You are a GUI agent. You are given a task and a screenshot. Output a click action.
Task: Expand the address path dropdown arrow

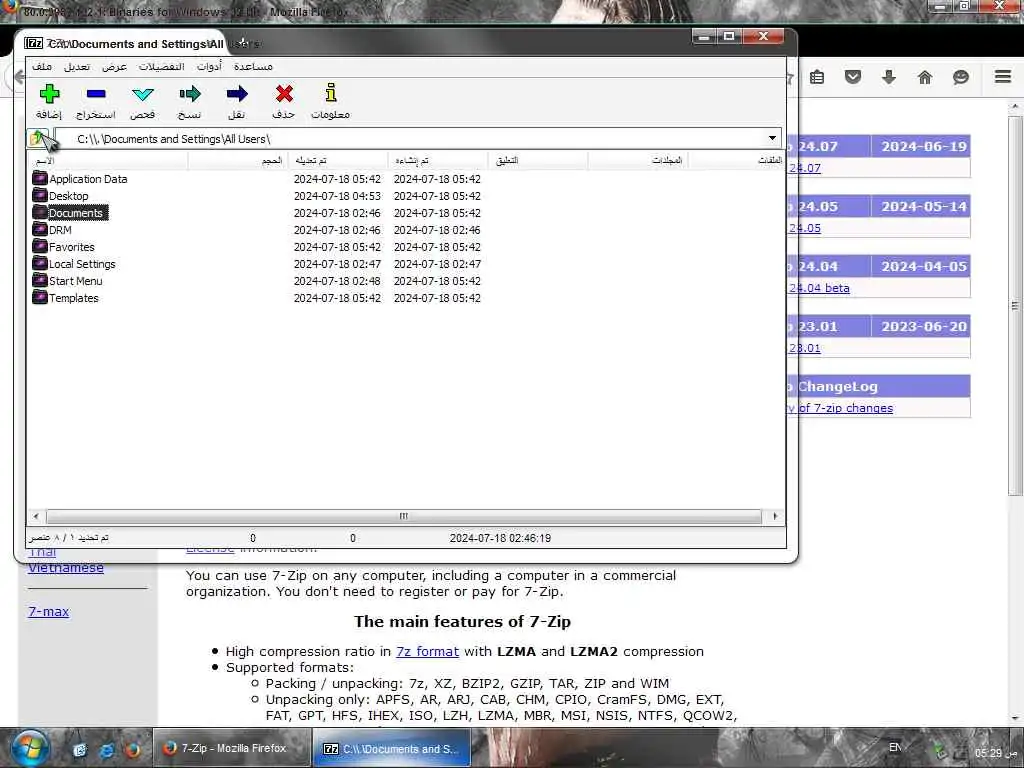[773, 138]
